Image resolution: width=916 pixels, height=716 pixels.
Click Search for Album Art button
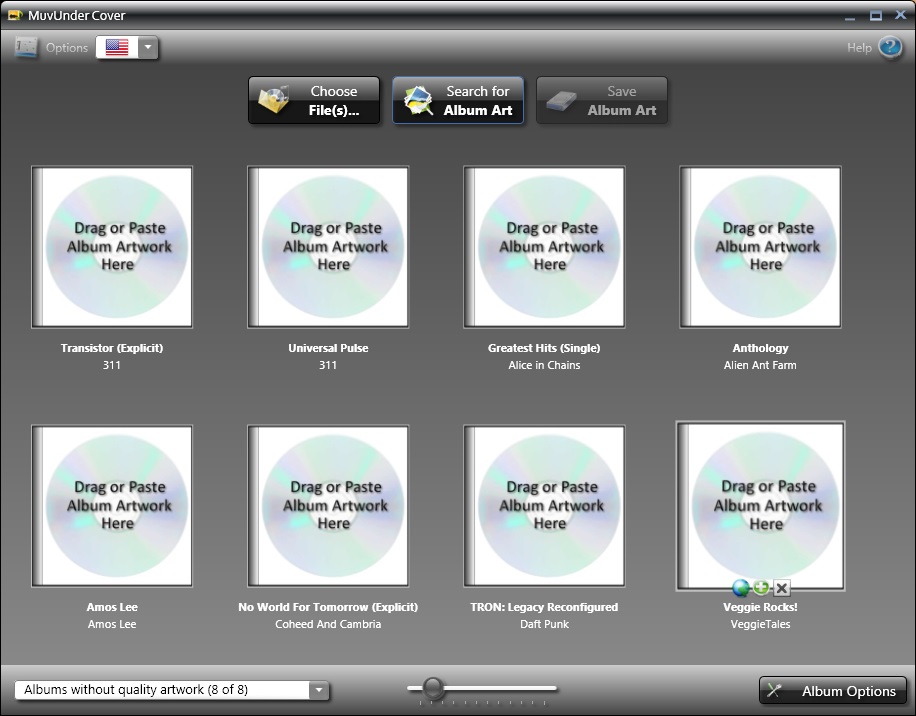(x=458, y=101)
